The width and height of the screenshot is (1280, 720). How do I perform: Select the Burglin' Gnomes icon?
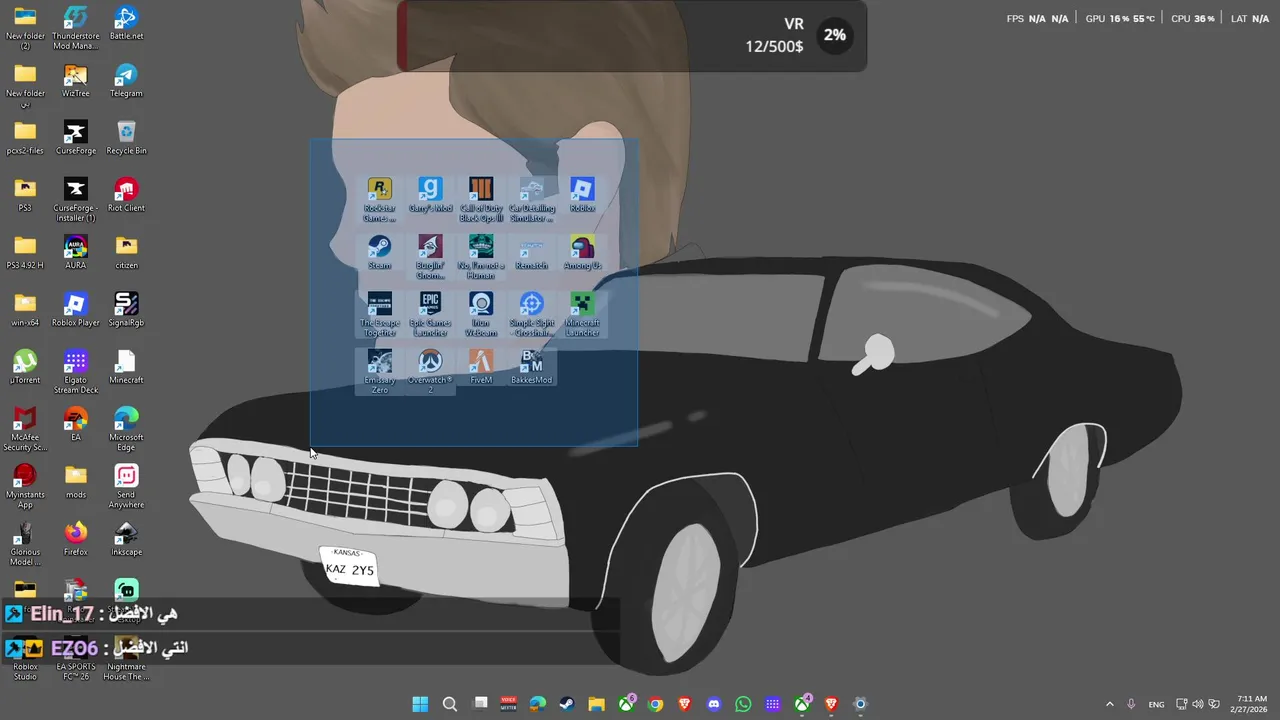tap(430, 257)
